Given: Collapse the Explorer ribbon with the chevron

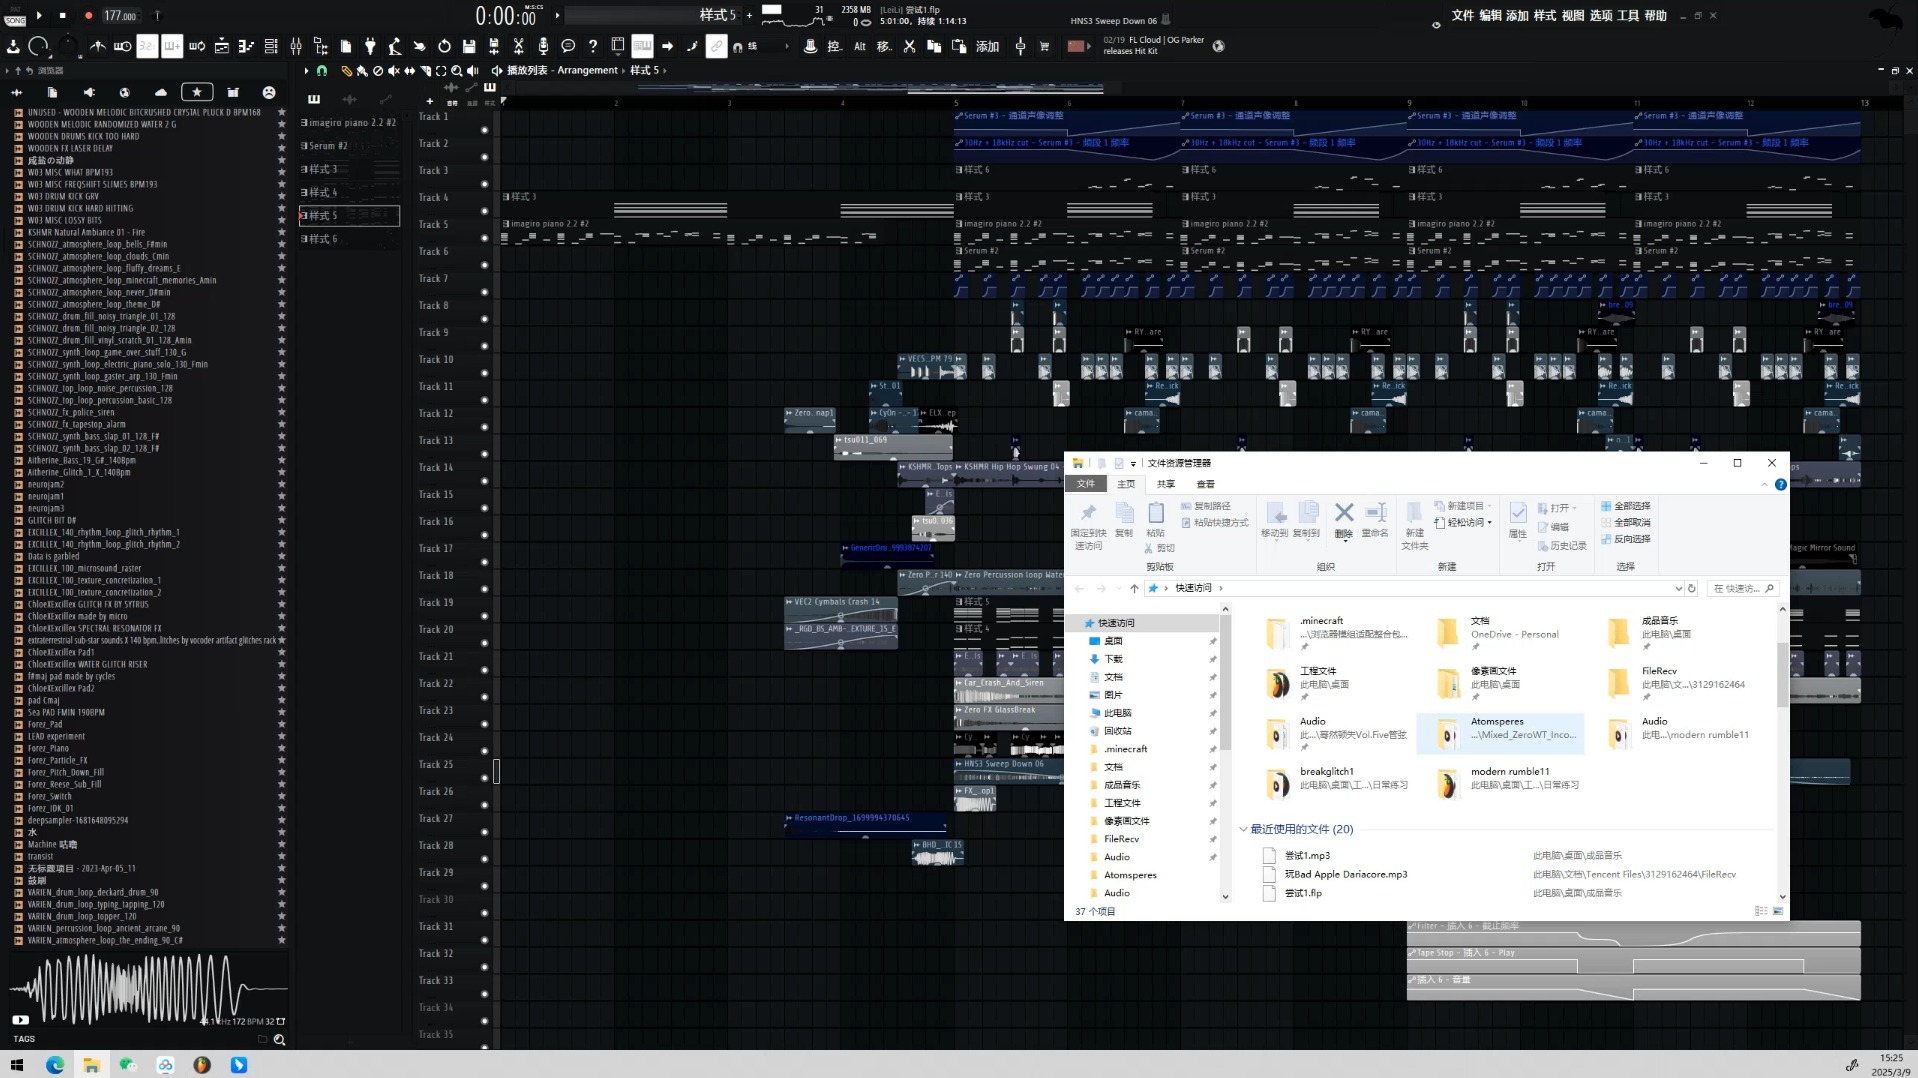Looking at the screenshot, I should 1764,484.
